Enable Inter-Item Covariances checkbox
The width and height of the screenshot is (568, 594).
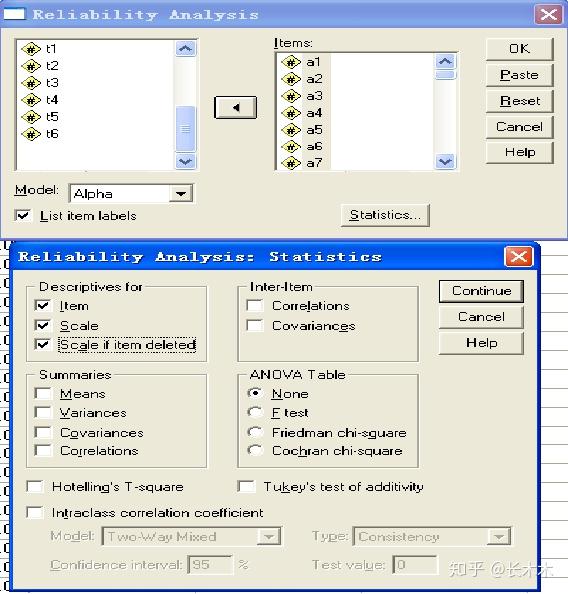pyautogui.click(x=254, y=325)
